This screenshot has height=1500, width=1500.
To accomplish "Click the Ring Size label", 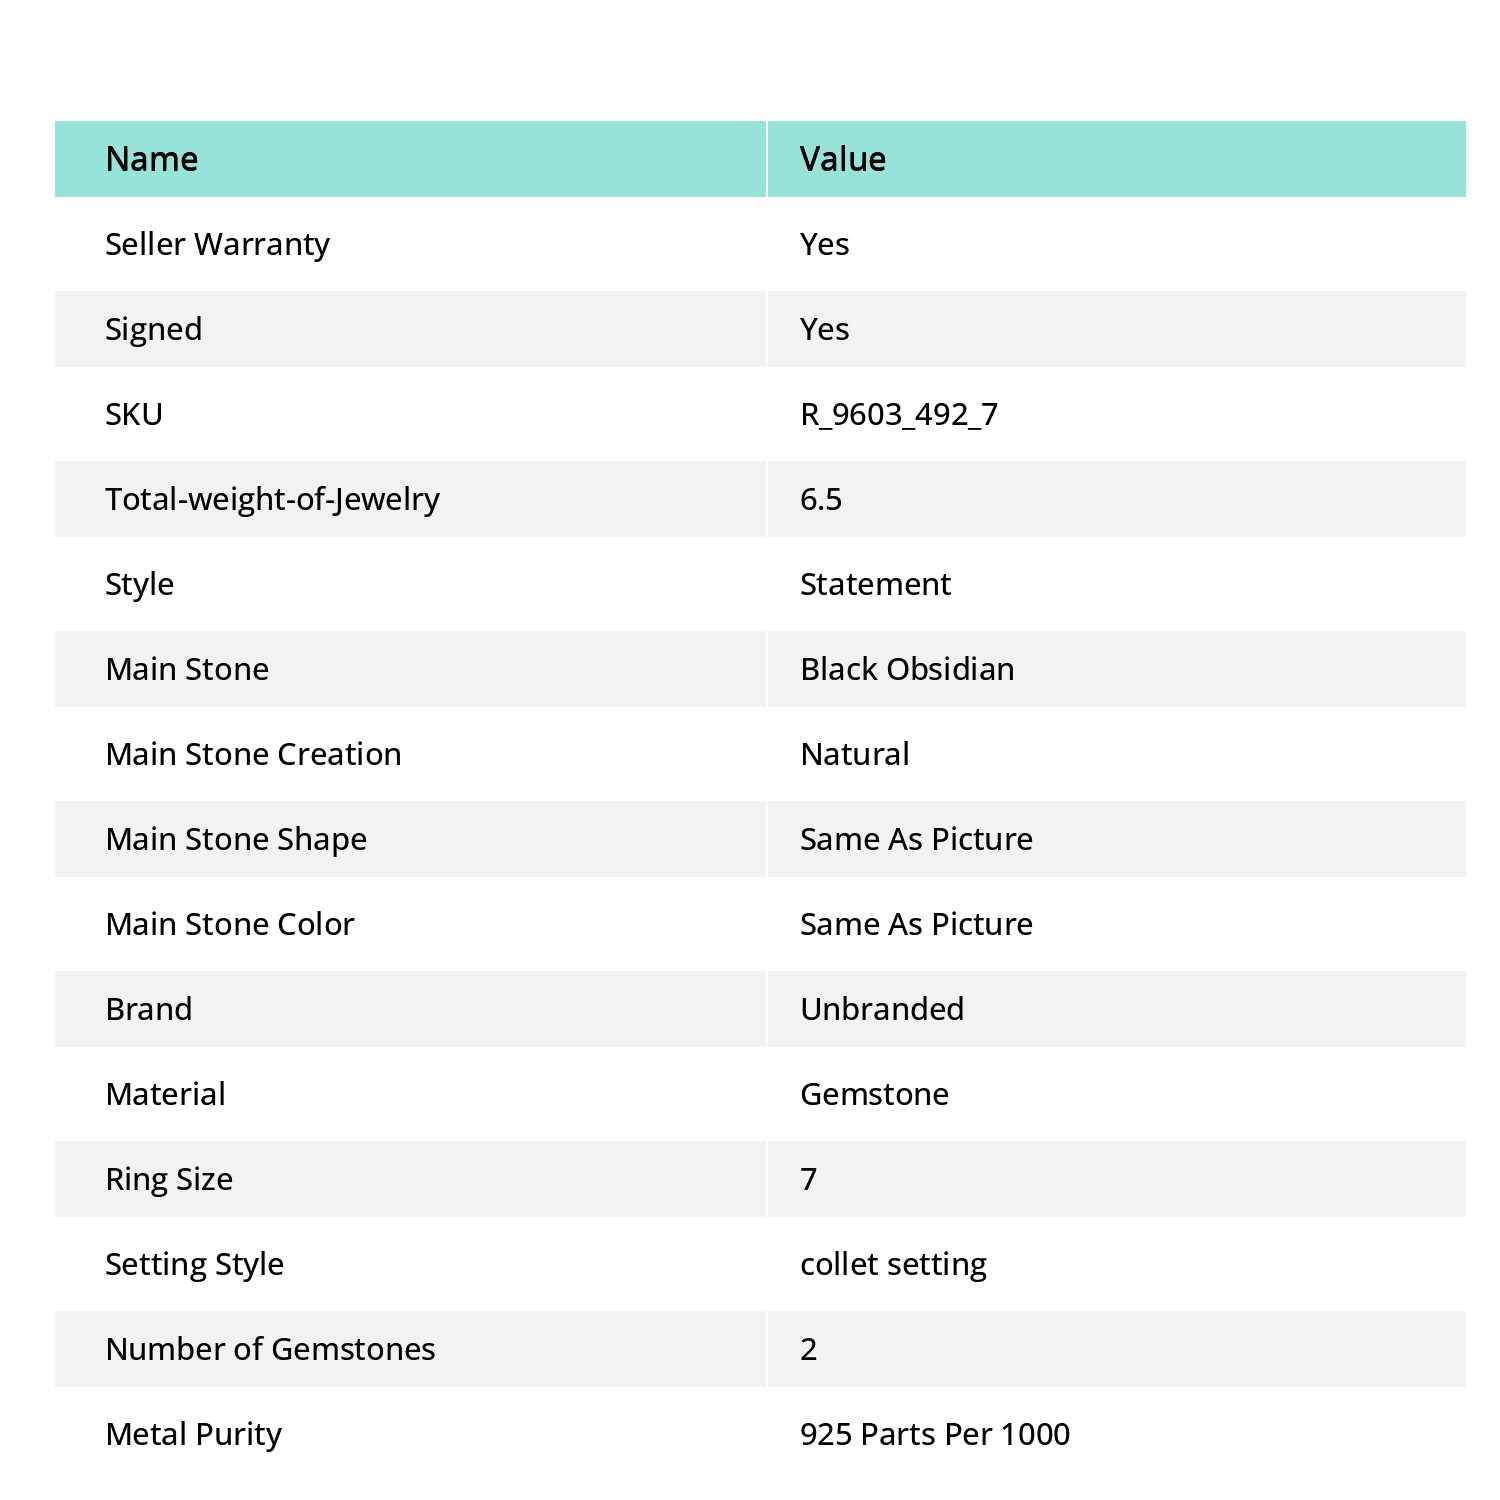I will coord(169,1179).
